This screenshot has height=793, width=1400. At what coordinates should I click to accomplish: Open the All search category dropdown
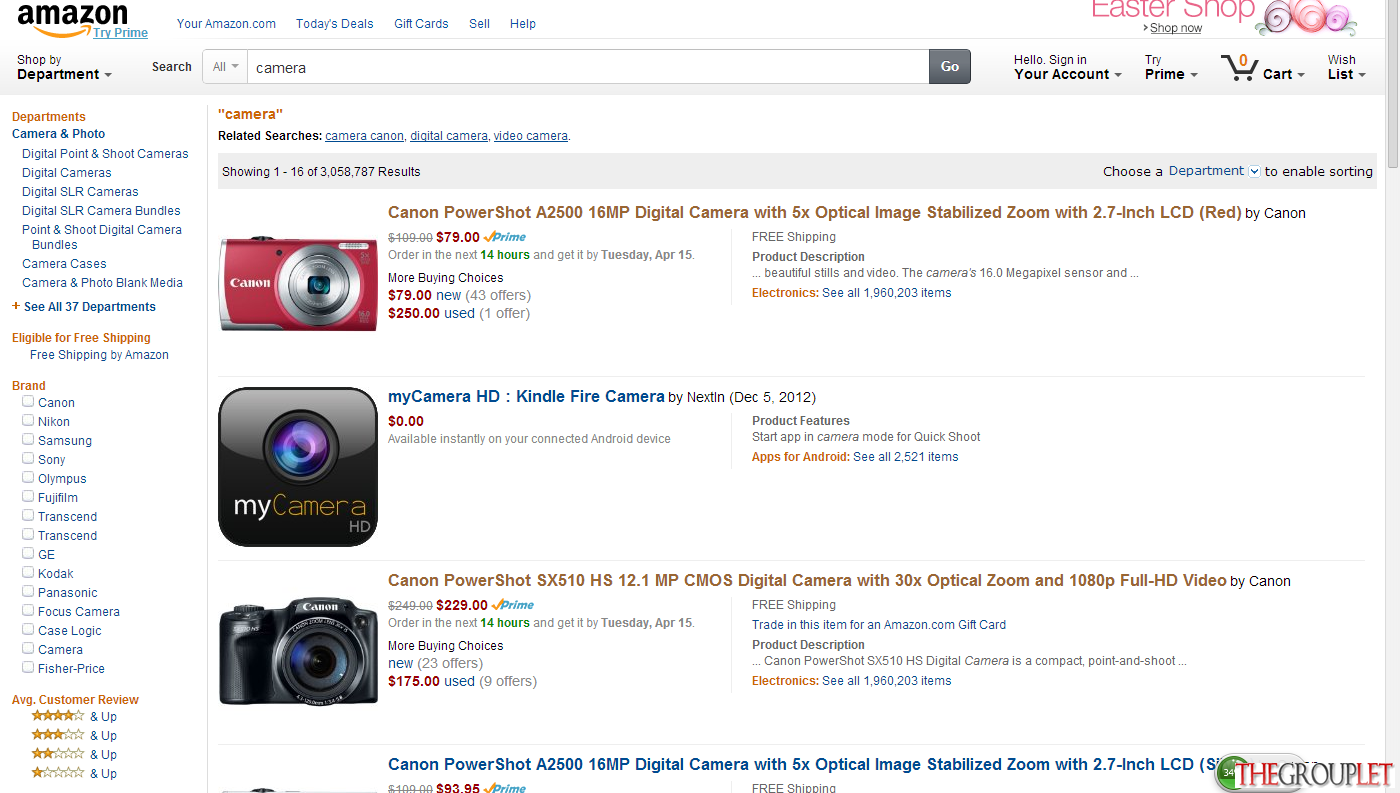(x=225, y=67)
